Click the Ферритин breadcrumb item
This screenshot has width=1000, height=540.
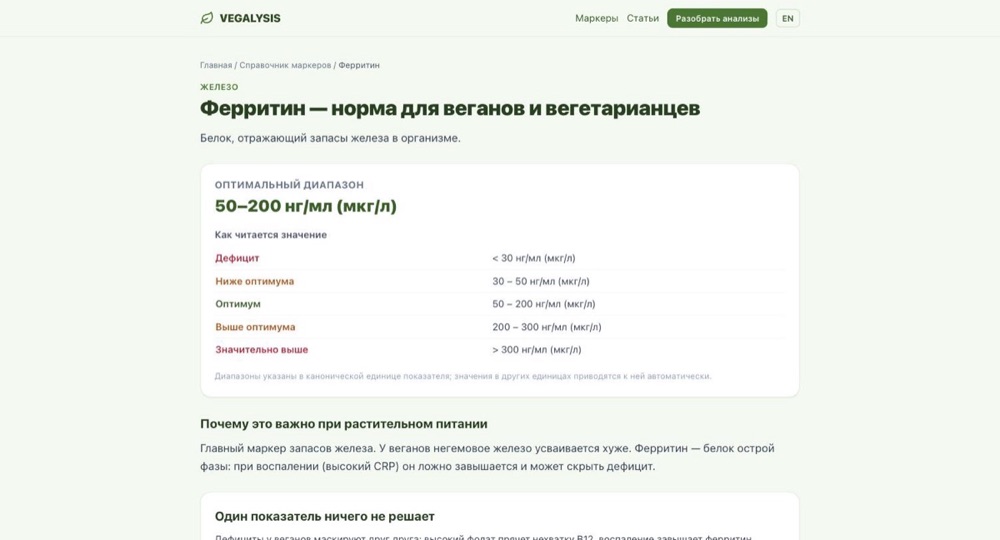tap(358, 65)
